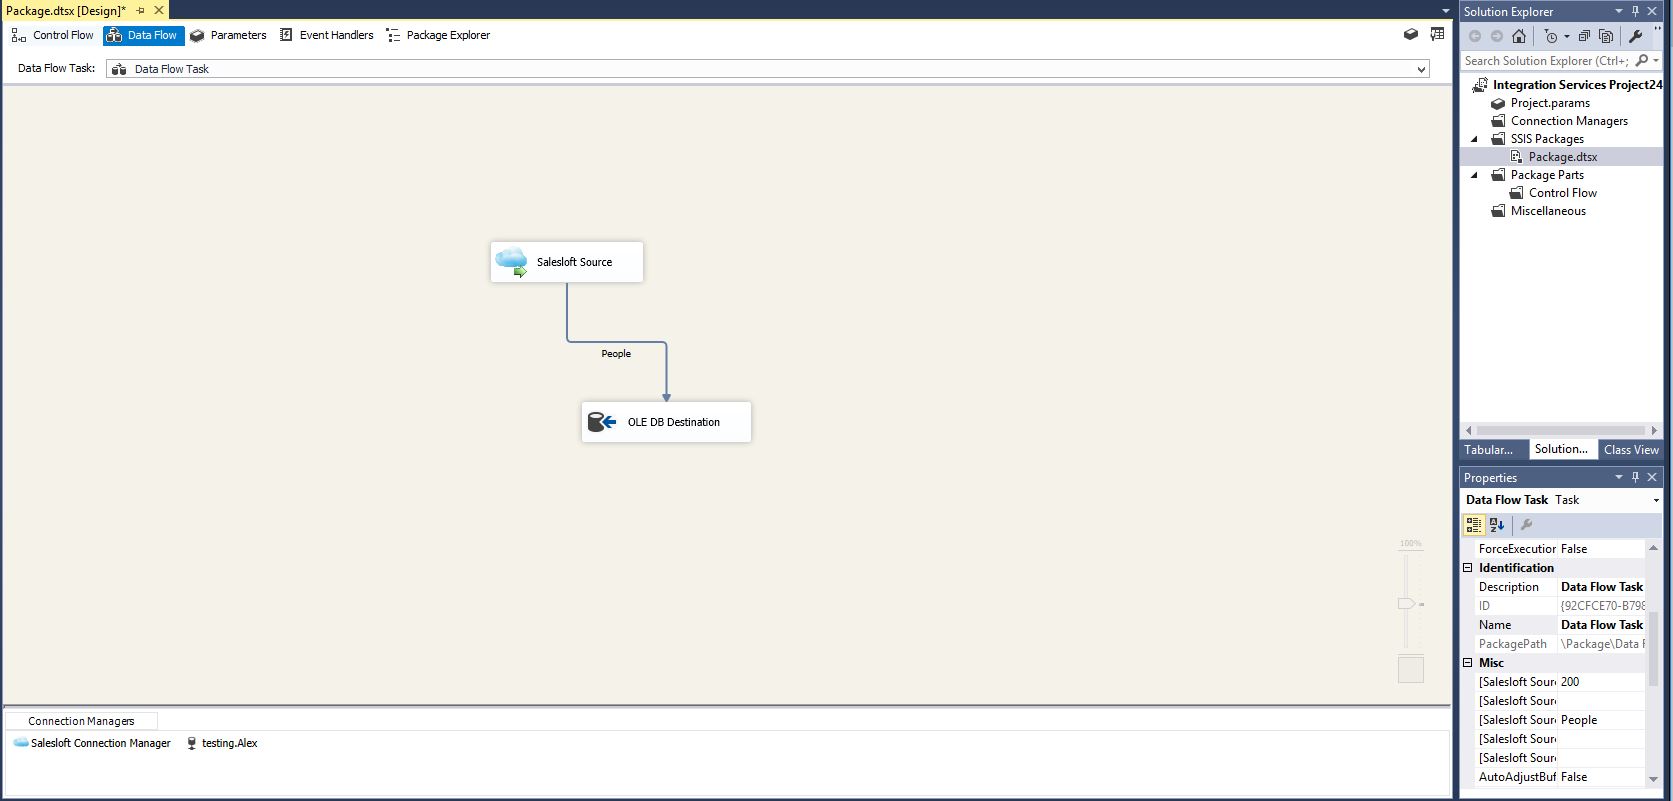1673x801 pixels.
Task: Select the OLE DB Destination component
Action: 666,422
